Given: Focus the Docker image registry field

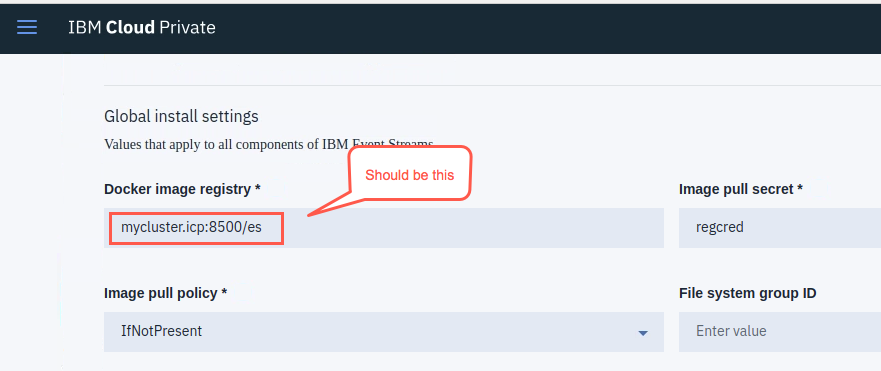Looking at the screenshot, I should pos(384,228).
